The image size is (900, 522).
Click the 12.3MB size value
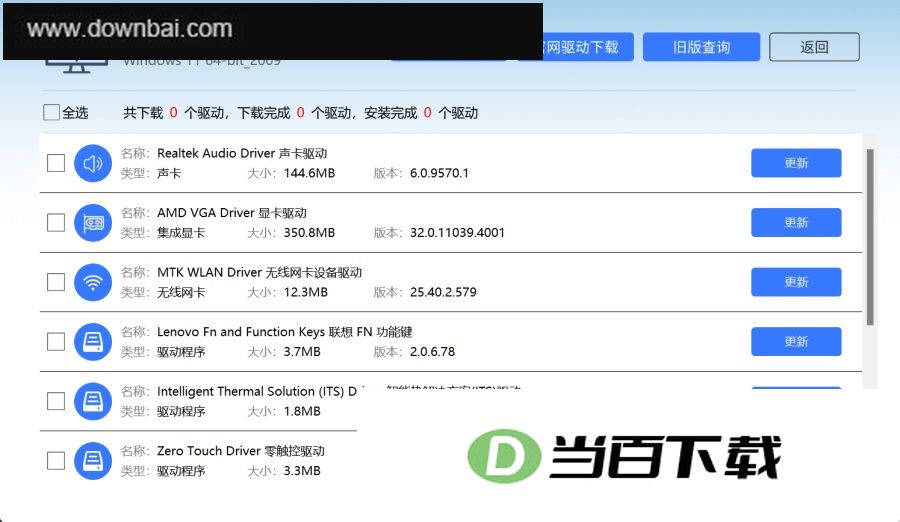click(x=306, y=292)
